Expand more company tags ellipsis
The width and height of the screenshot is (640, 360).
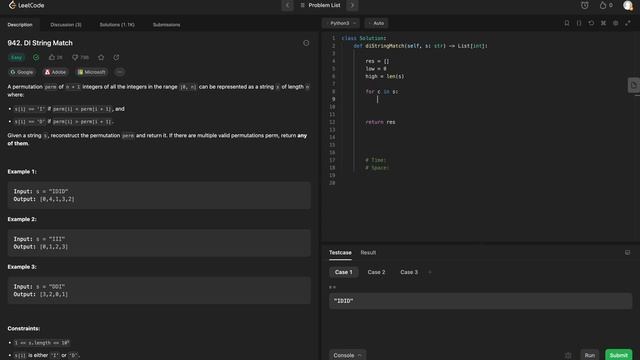(x=120, y=72)
